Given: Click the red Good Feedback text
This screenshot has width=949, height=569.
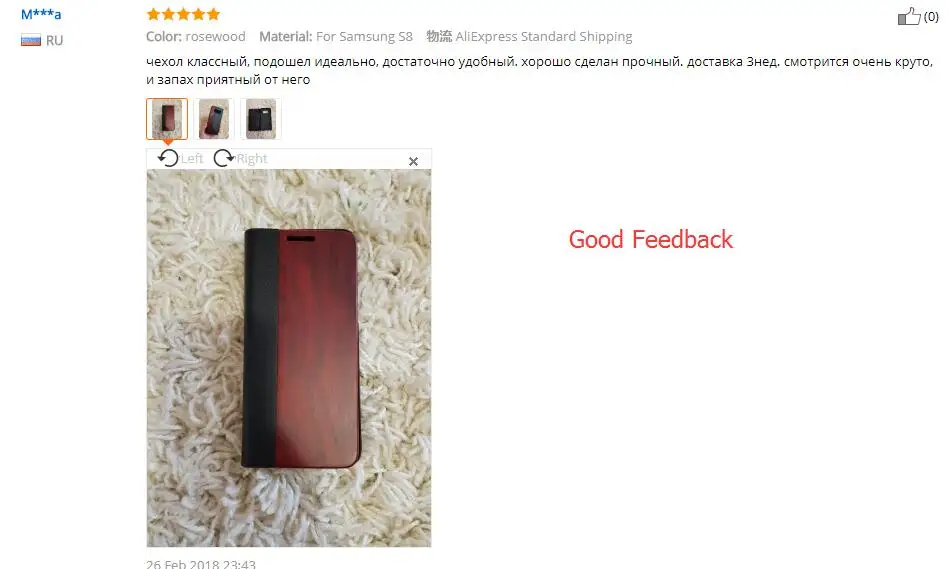Looking at the screenshot, I should [651, 239].
